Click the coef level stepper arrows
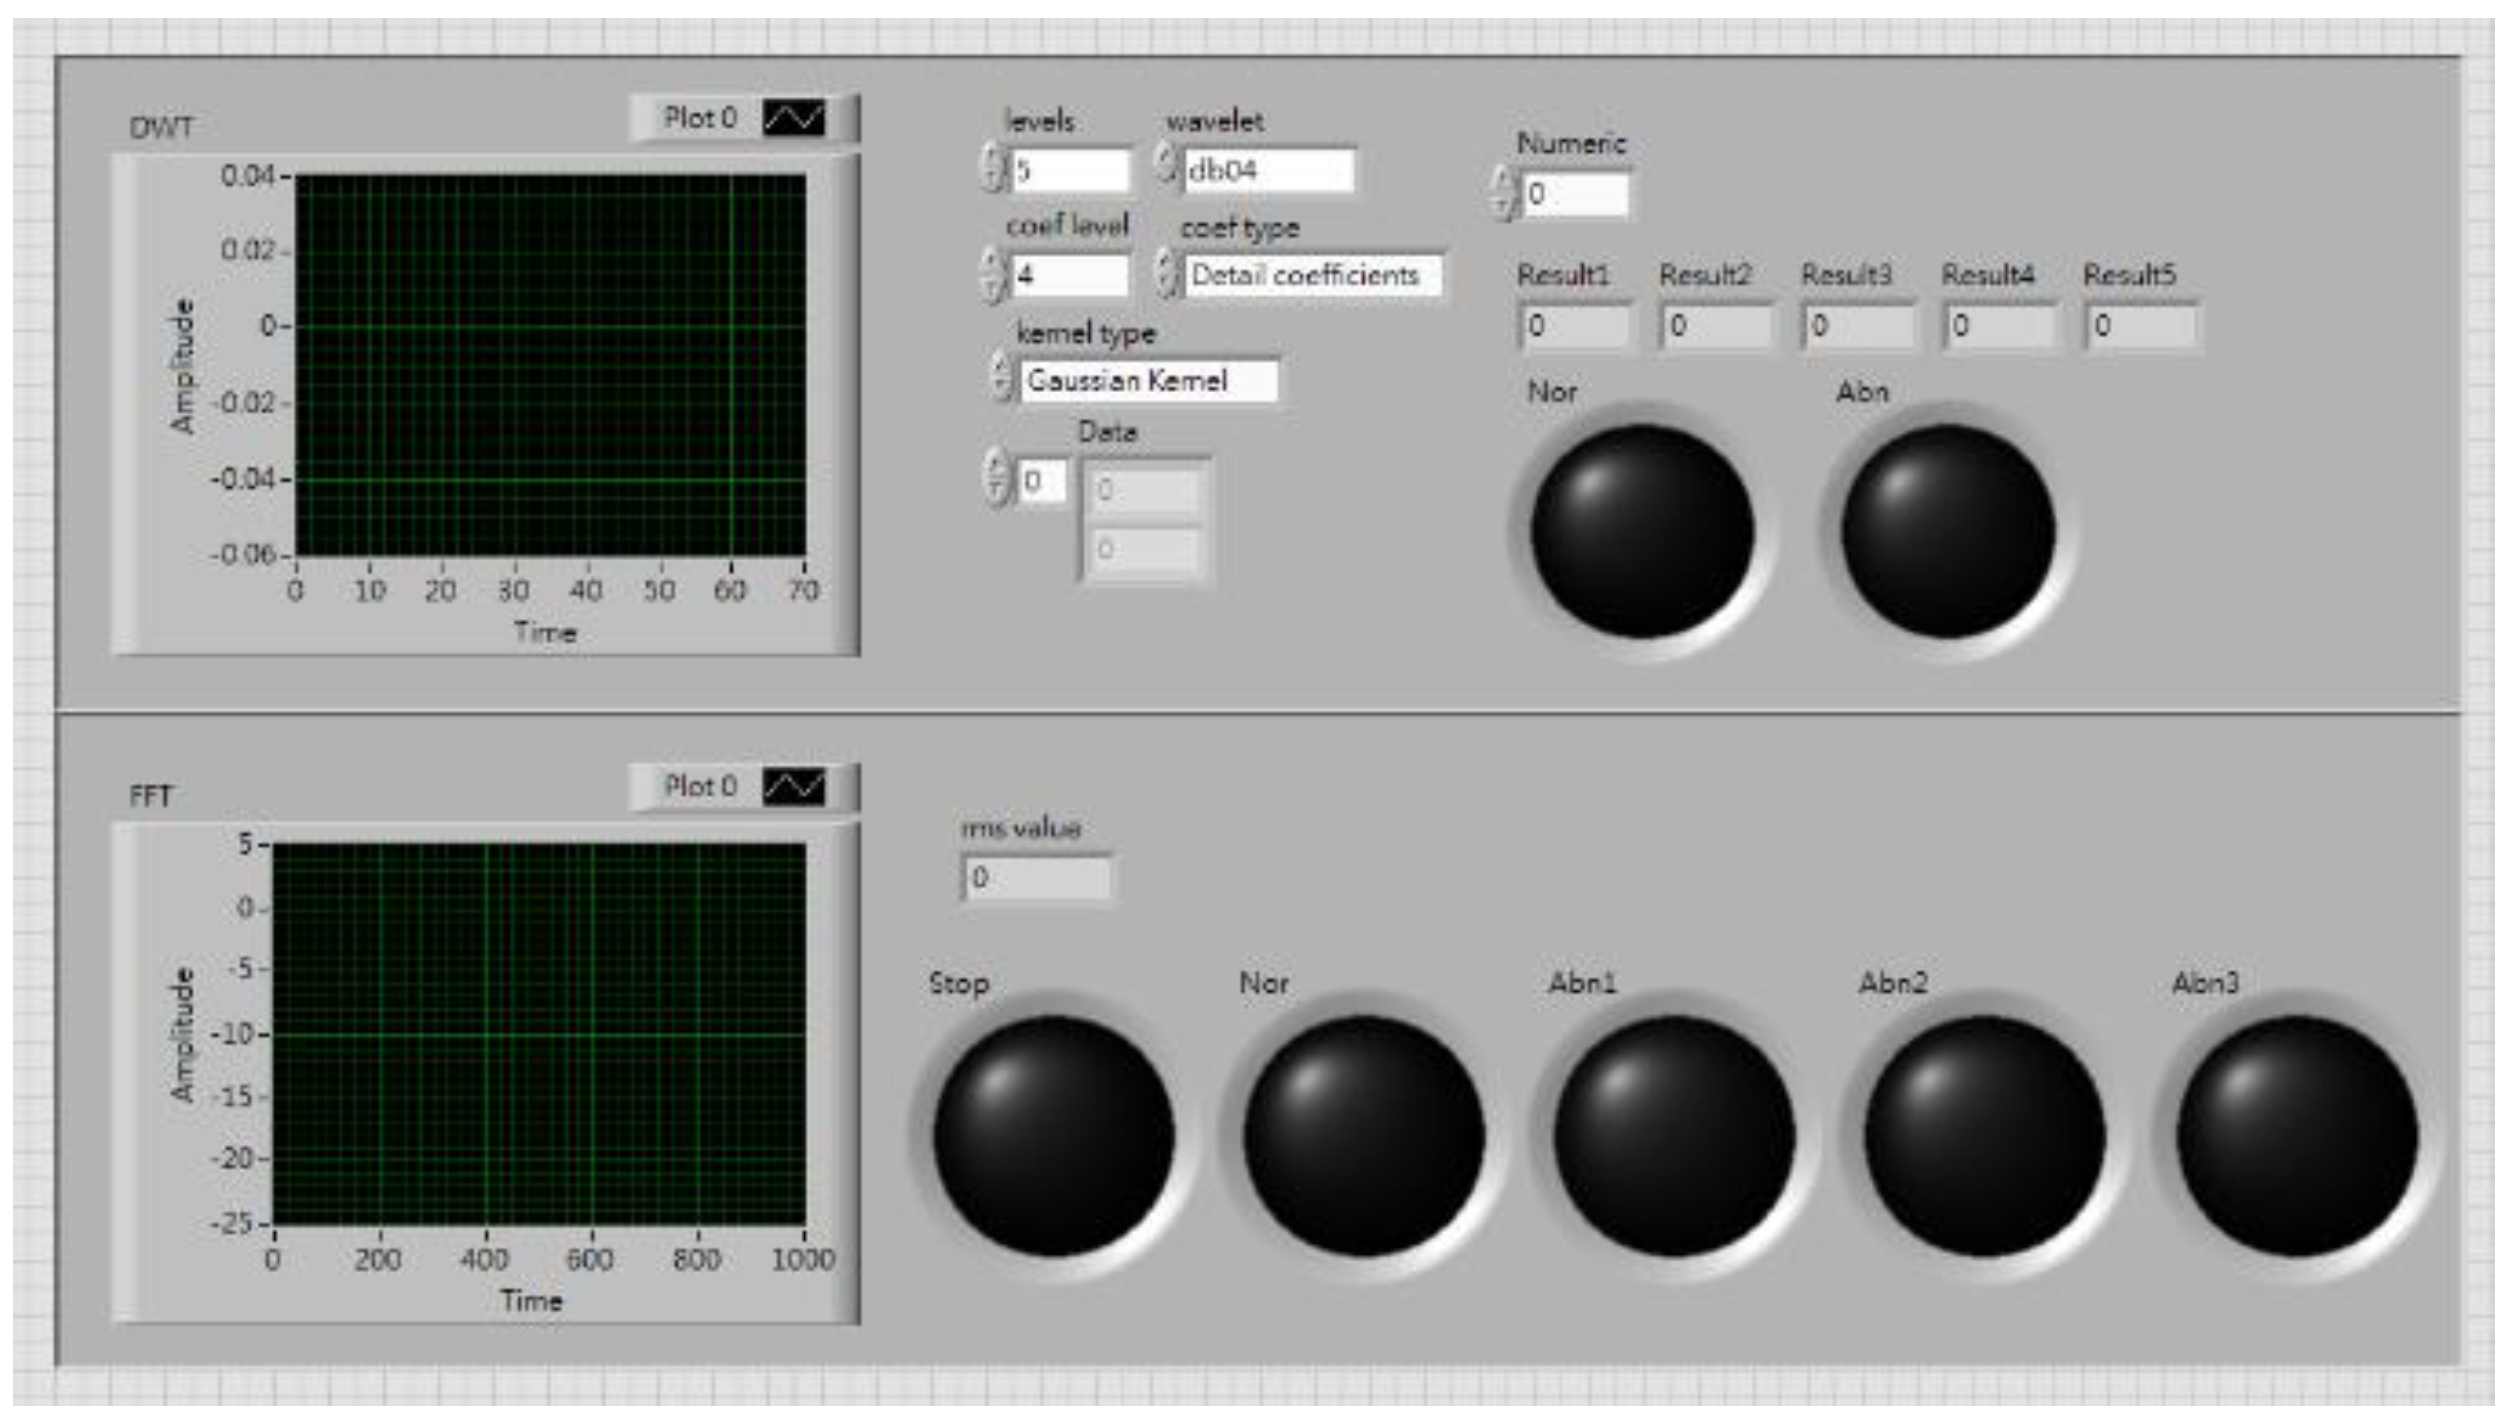This screenshot has height=1427, width=2512. [x=991, y=274]
